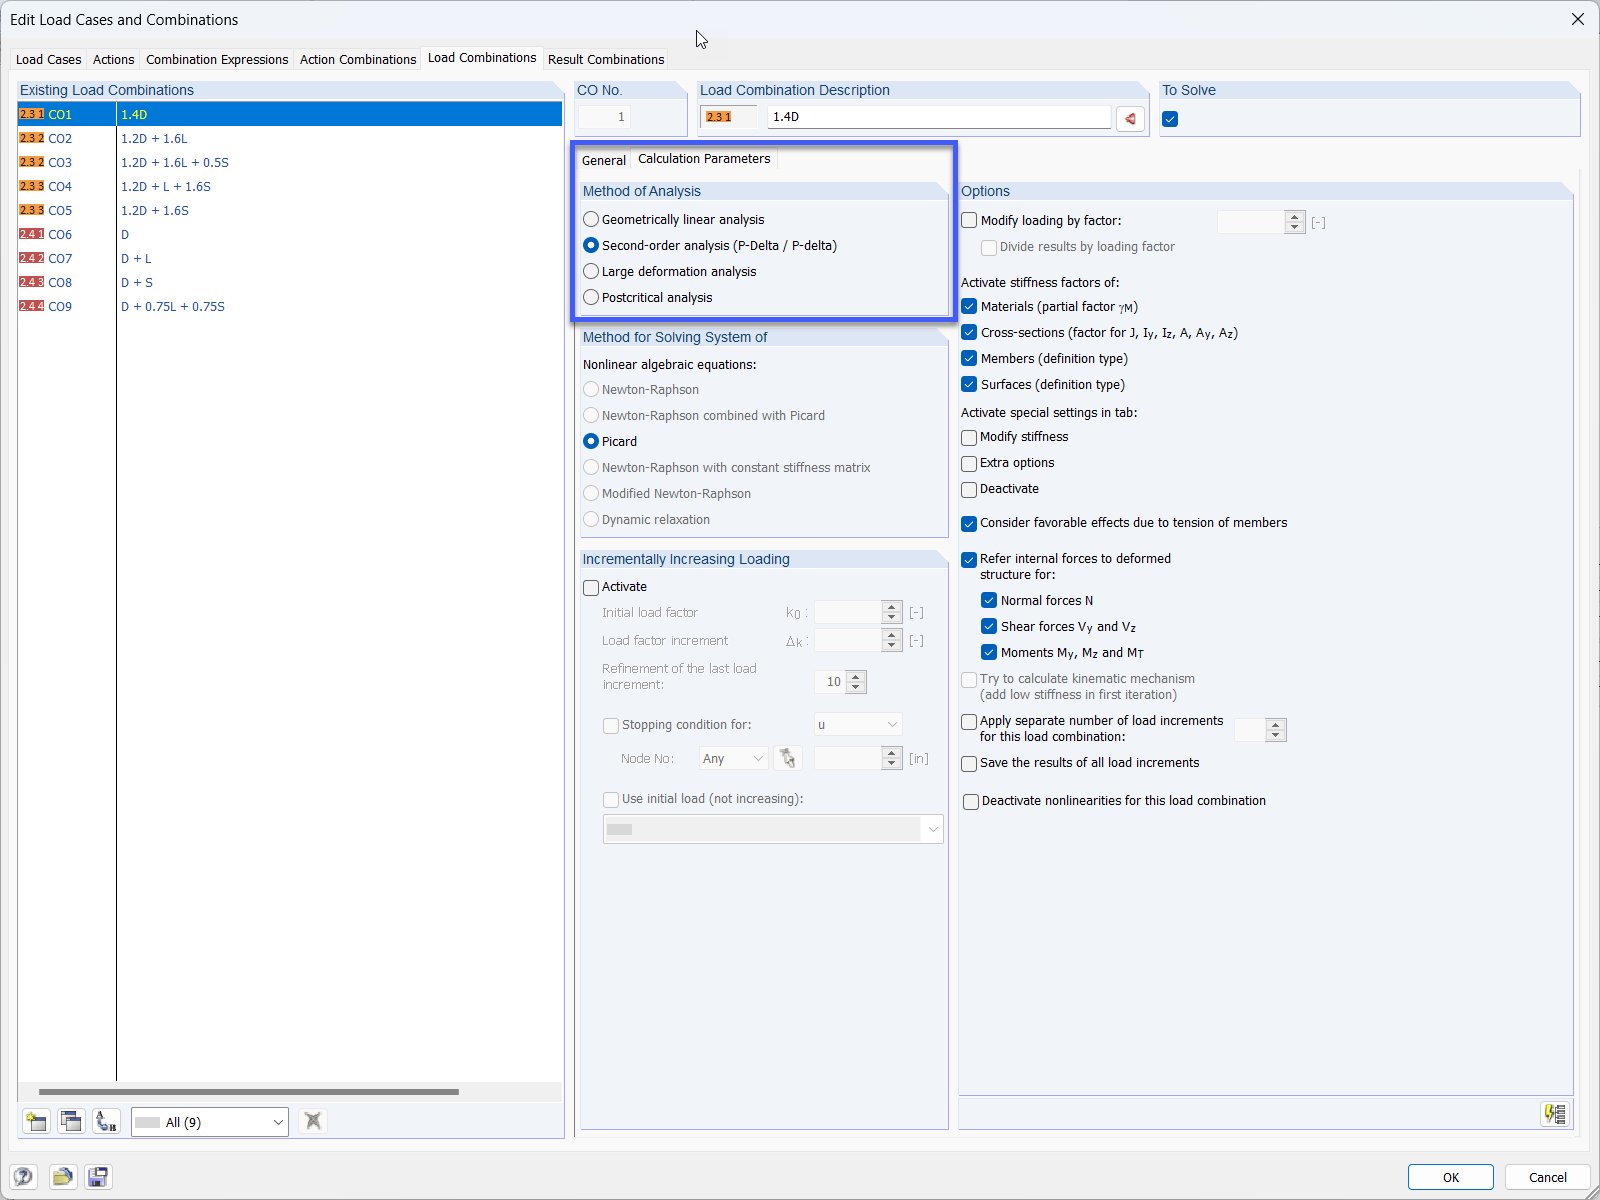
Task: Enable the Modify stiffness checkbox
Action: [x=969, y=437]
